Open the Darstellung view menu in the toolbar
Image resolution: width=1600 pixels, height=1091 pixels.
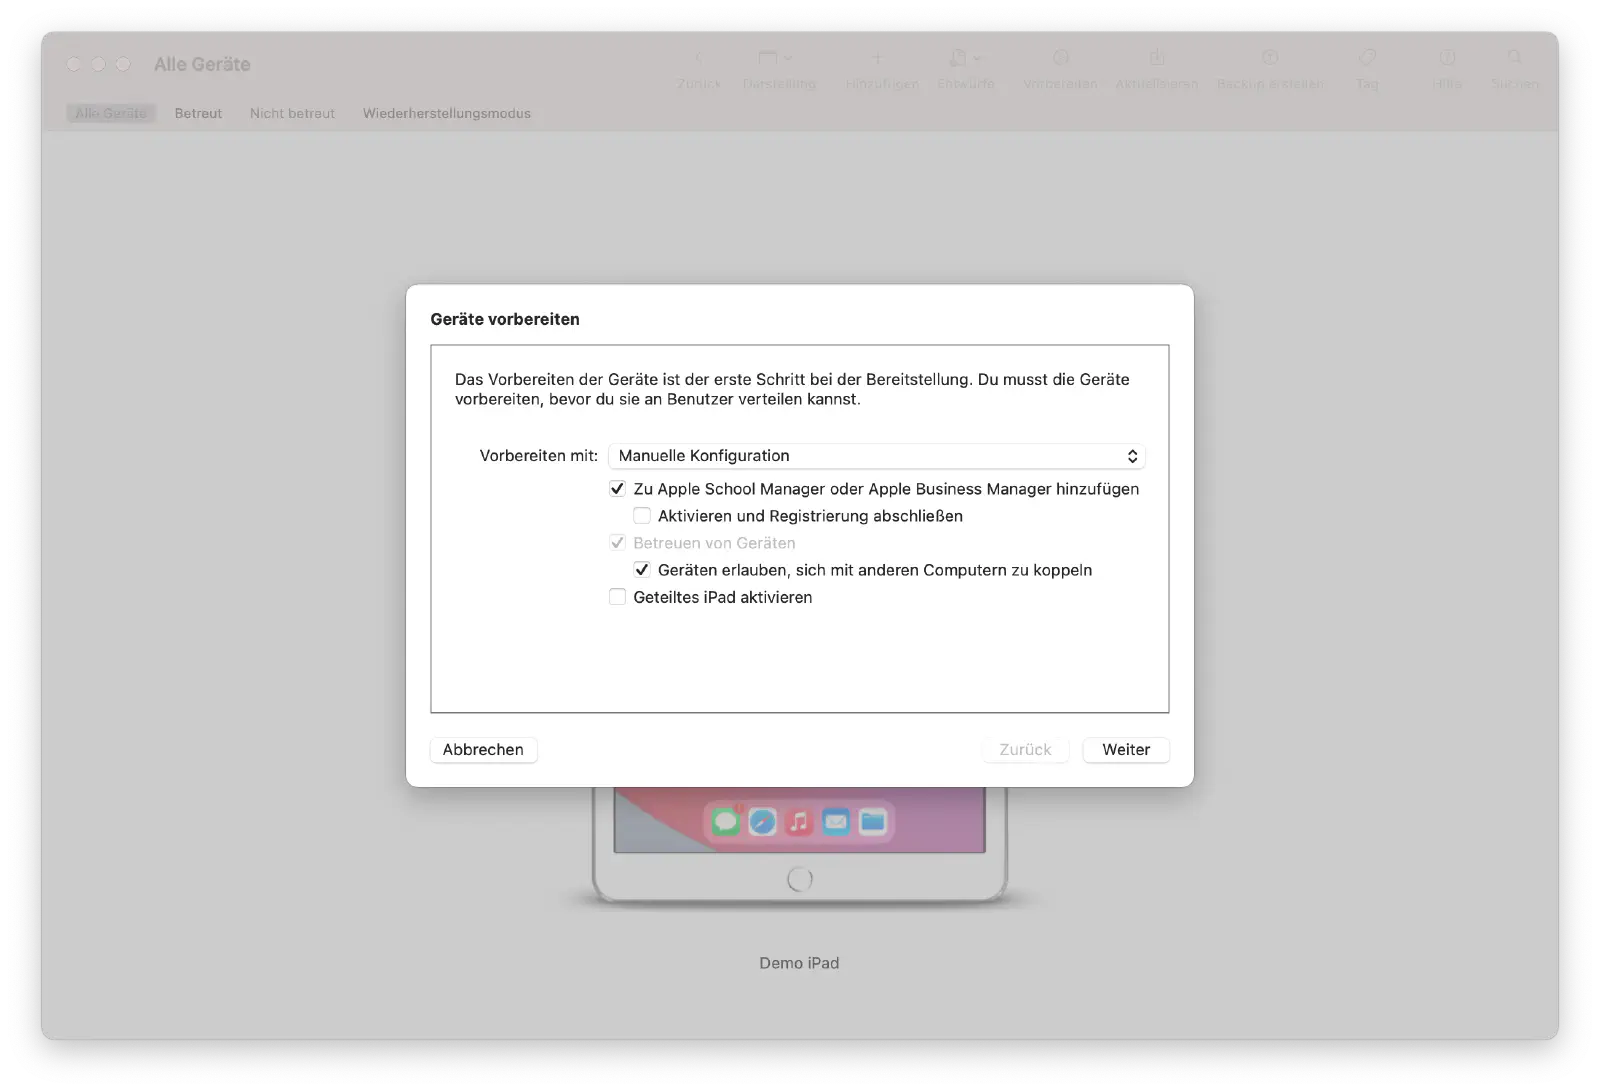pos(775,59)
